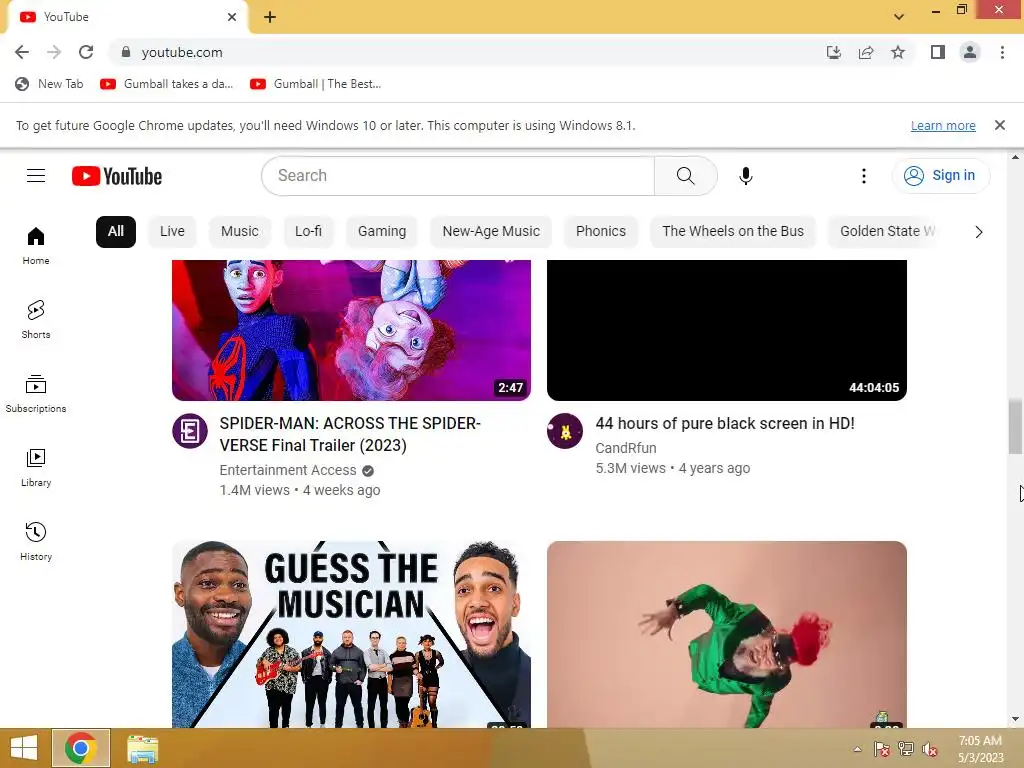Select the Lo-fi filter chip
The height and width of the screenshot is (768, 1024).
pyautogui.click(x=308, y=231)
